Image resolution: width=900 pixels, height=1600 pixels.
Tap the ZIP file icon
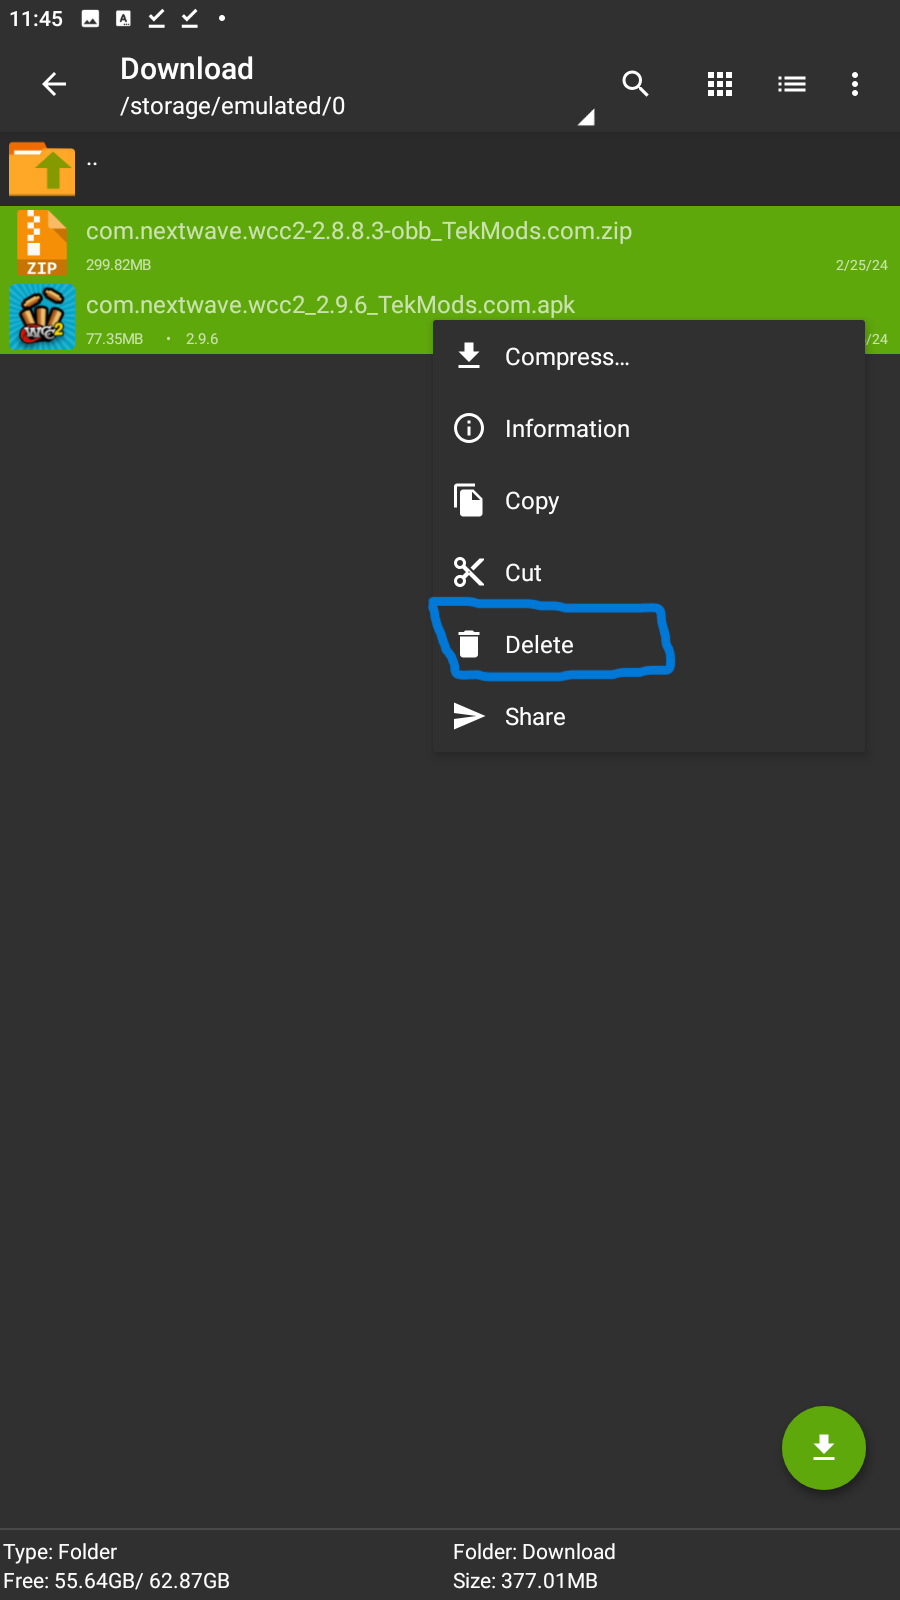point(42,243)
